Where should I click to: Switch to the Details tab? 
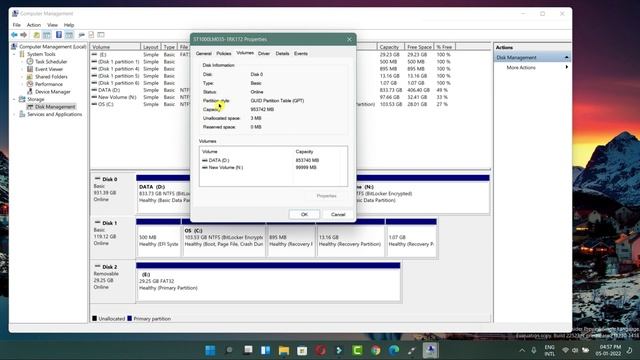[282, 53]
